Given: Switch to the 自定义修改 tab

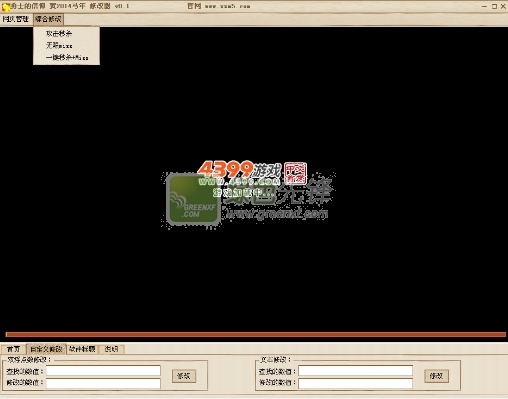Looking at the screenshot, I should 46,349.
